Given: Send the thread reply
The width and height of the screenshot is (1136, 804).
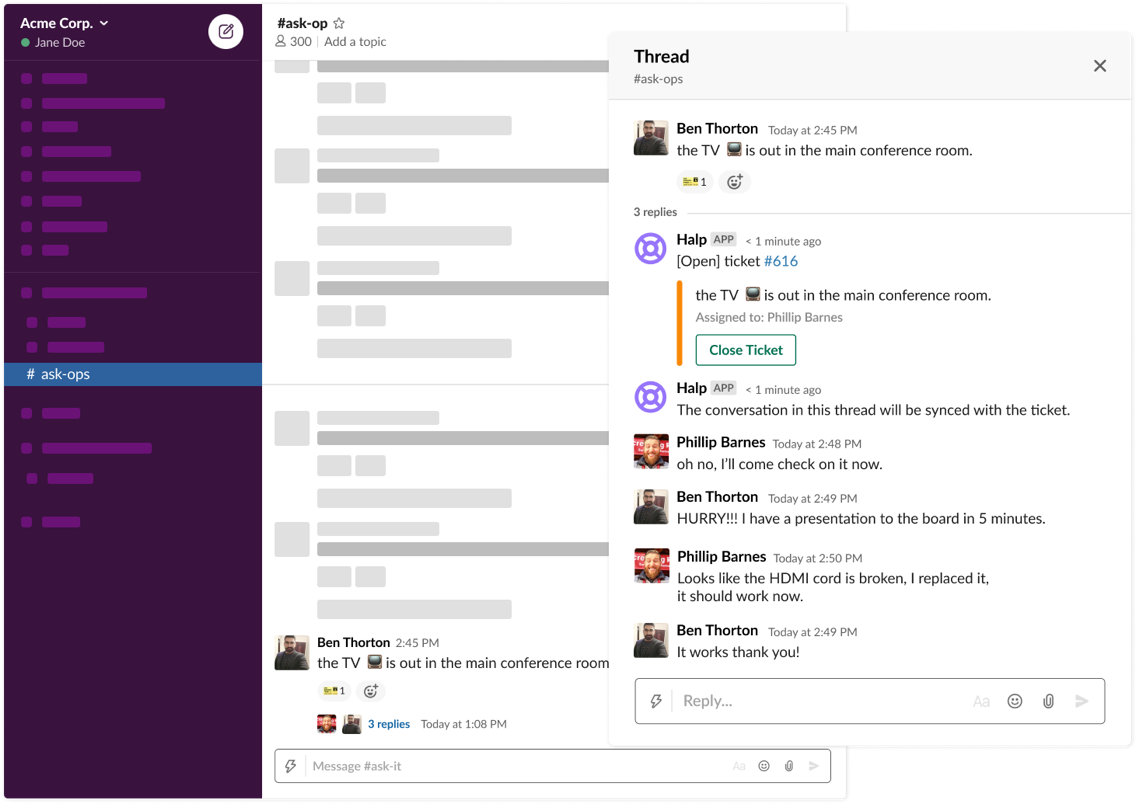Looking at the screenshot, I should 1082,701.
